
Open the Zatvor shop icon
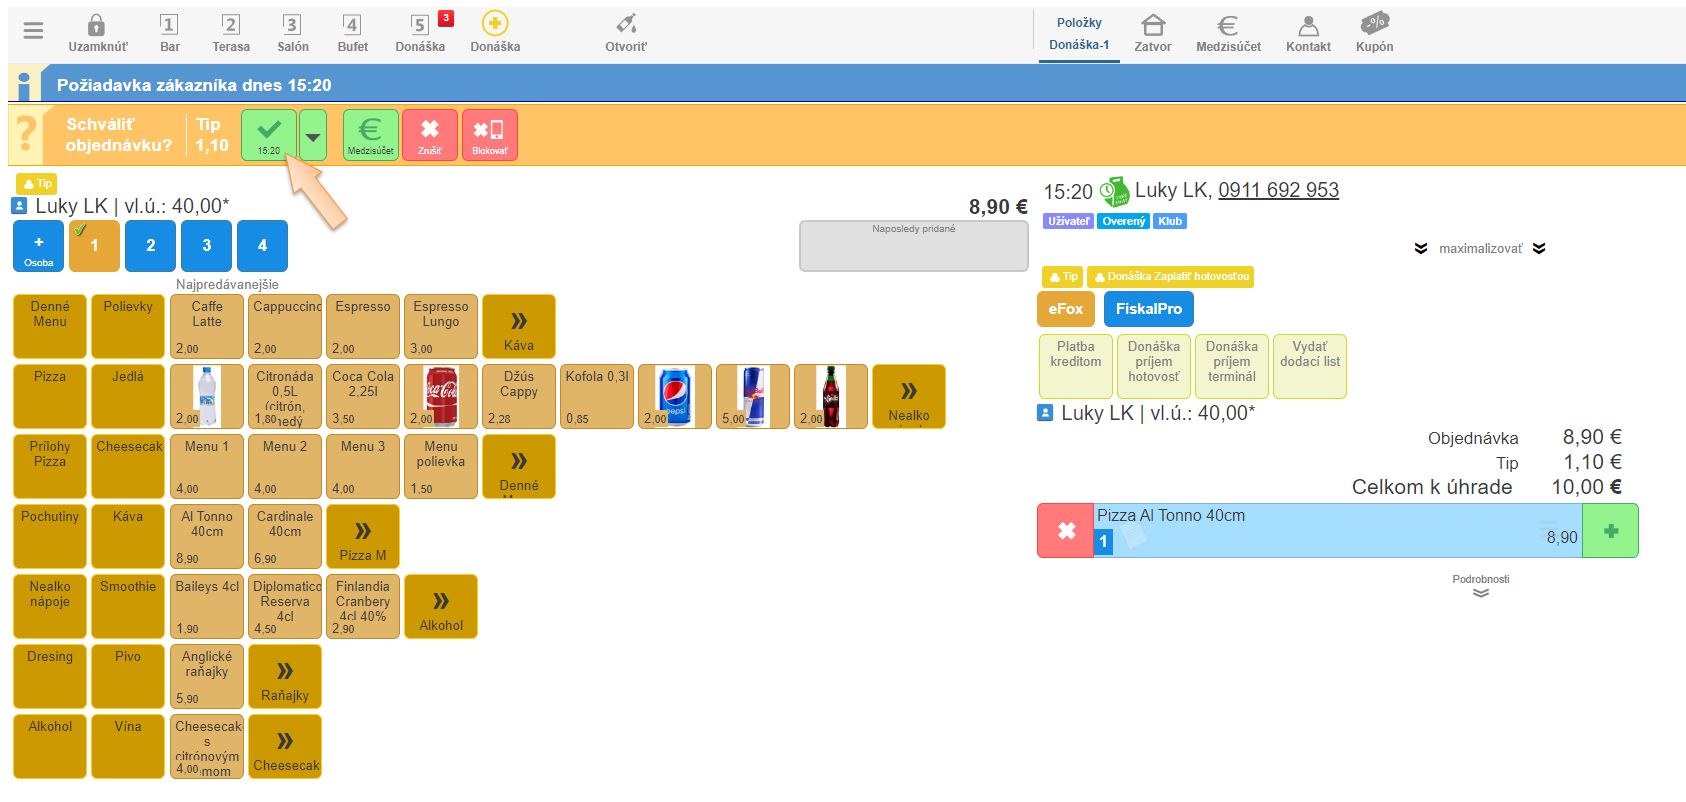coord(1152,26)
